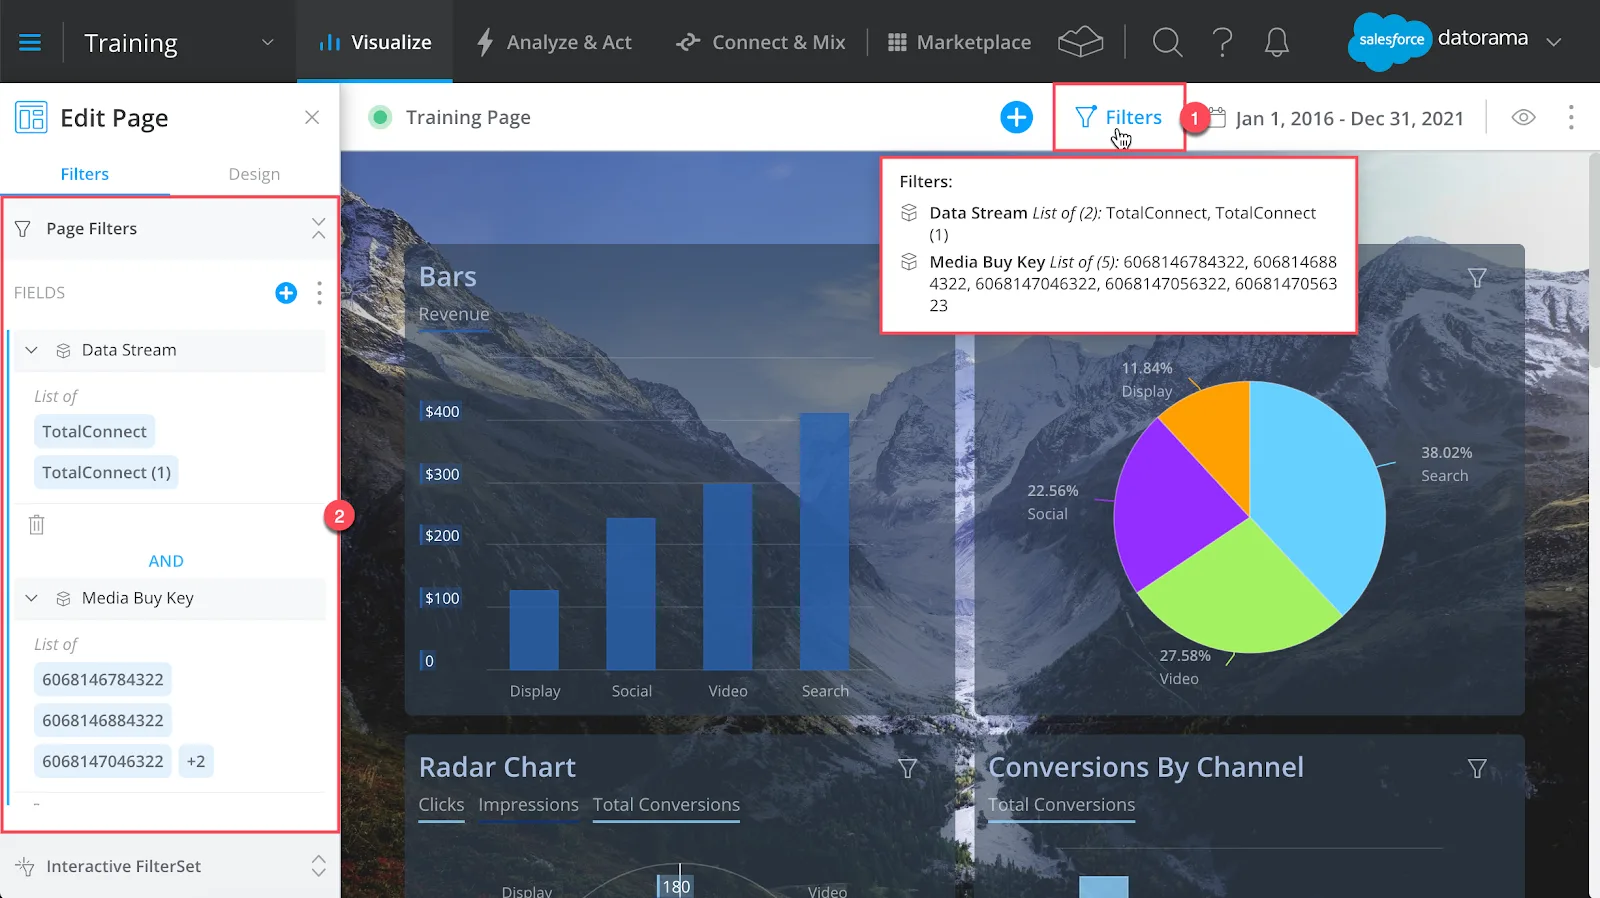Expand the Interactive FilterSet section
This screenshot has width=1600, height=898.
(318, 866)
